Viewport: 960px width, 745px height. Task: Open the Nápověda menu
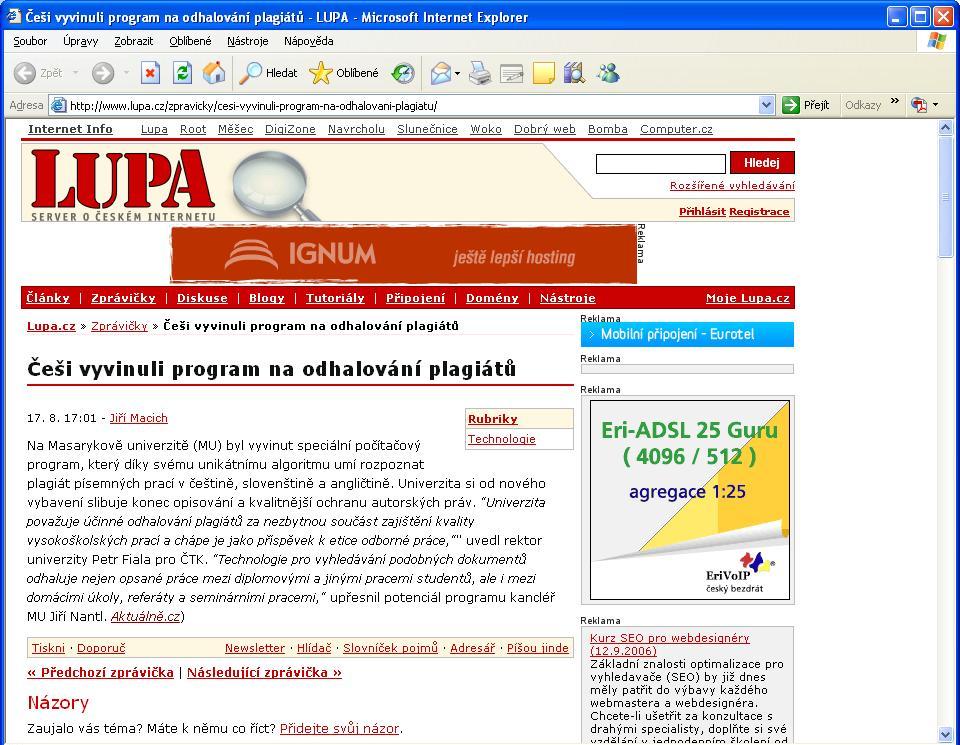pos(309,41)
